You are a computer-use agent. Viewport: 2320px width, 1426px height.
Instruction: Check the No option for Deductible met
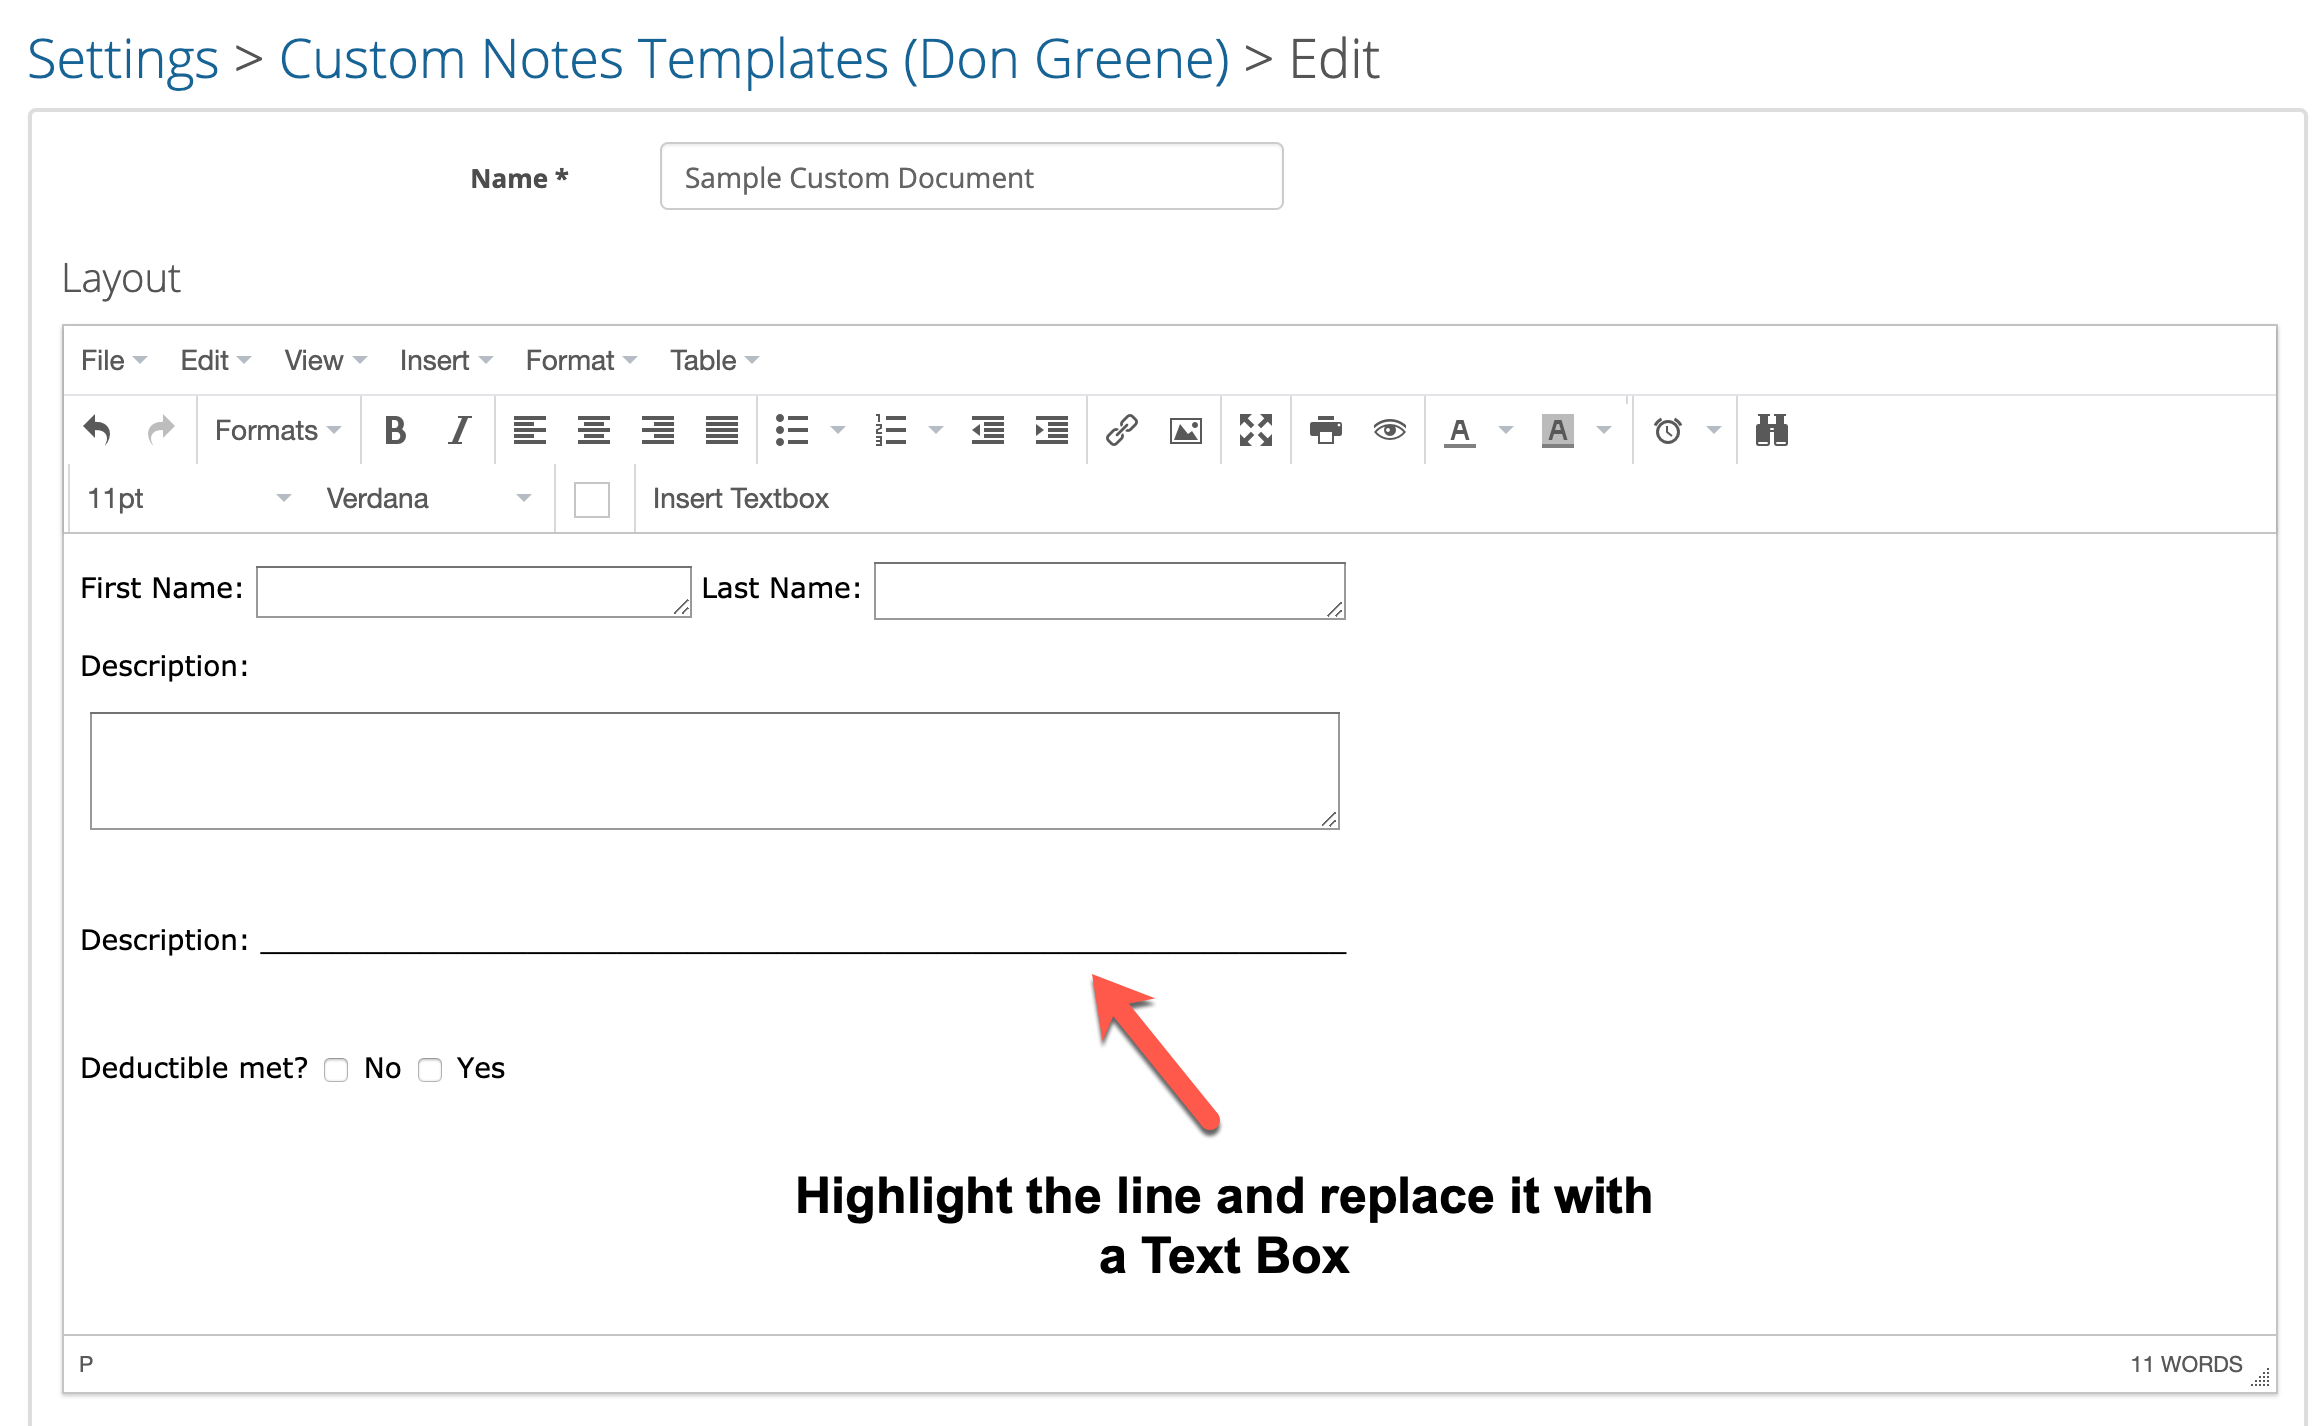pyautogui.click(x=336, y=1069)
